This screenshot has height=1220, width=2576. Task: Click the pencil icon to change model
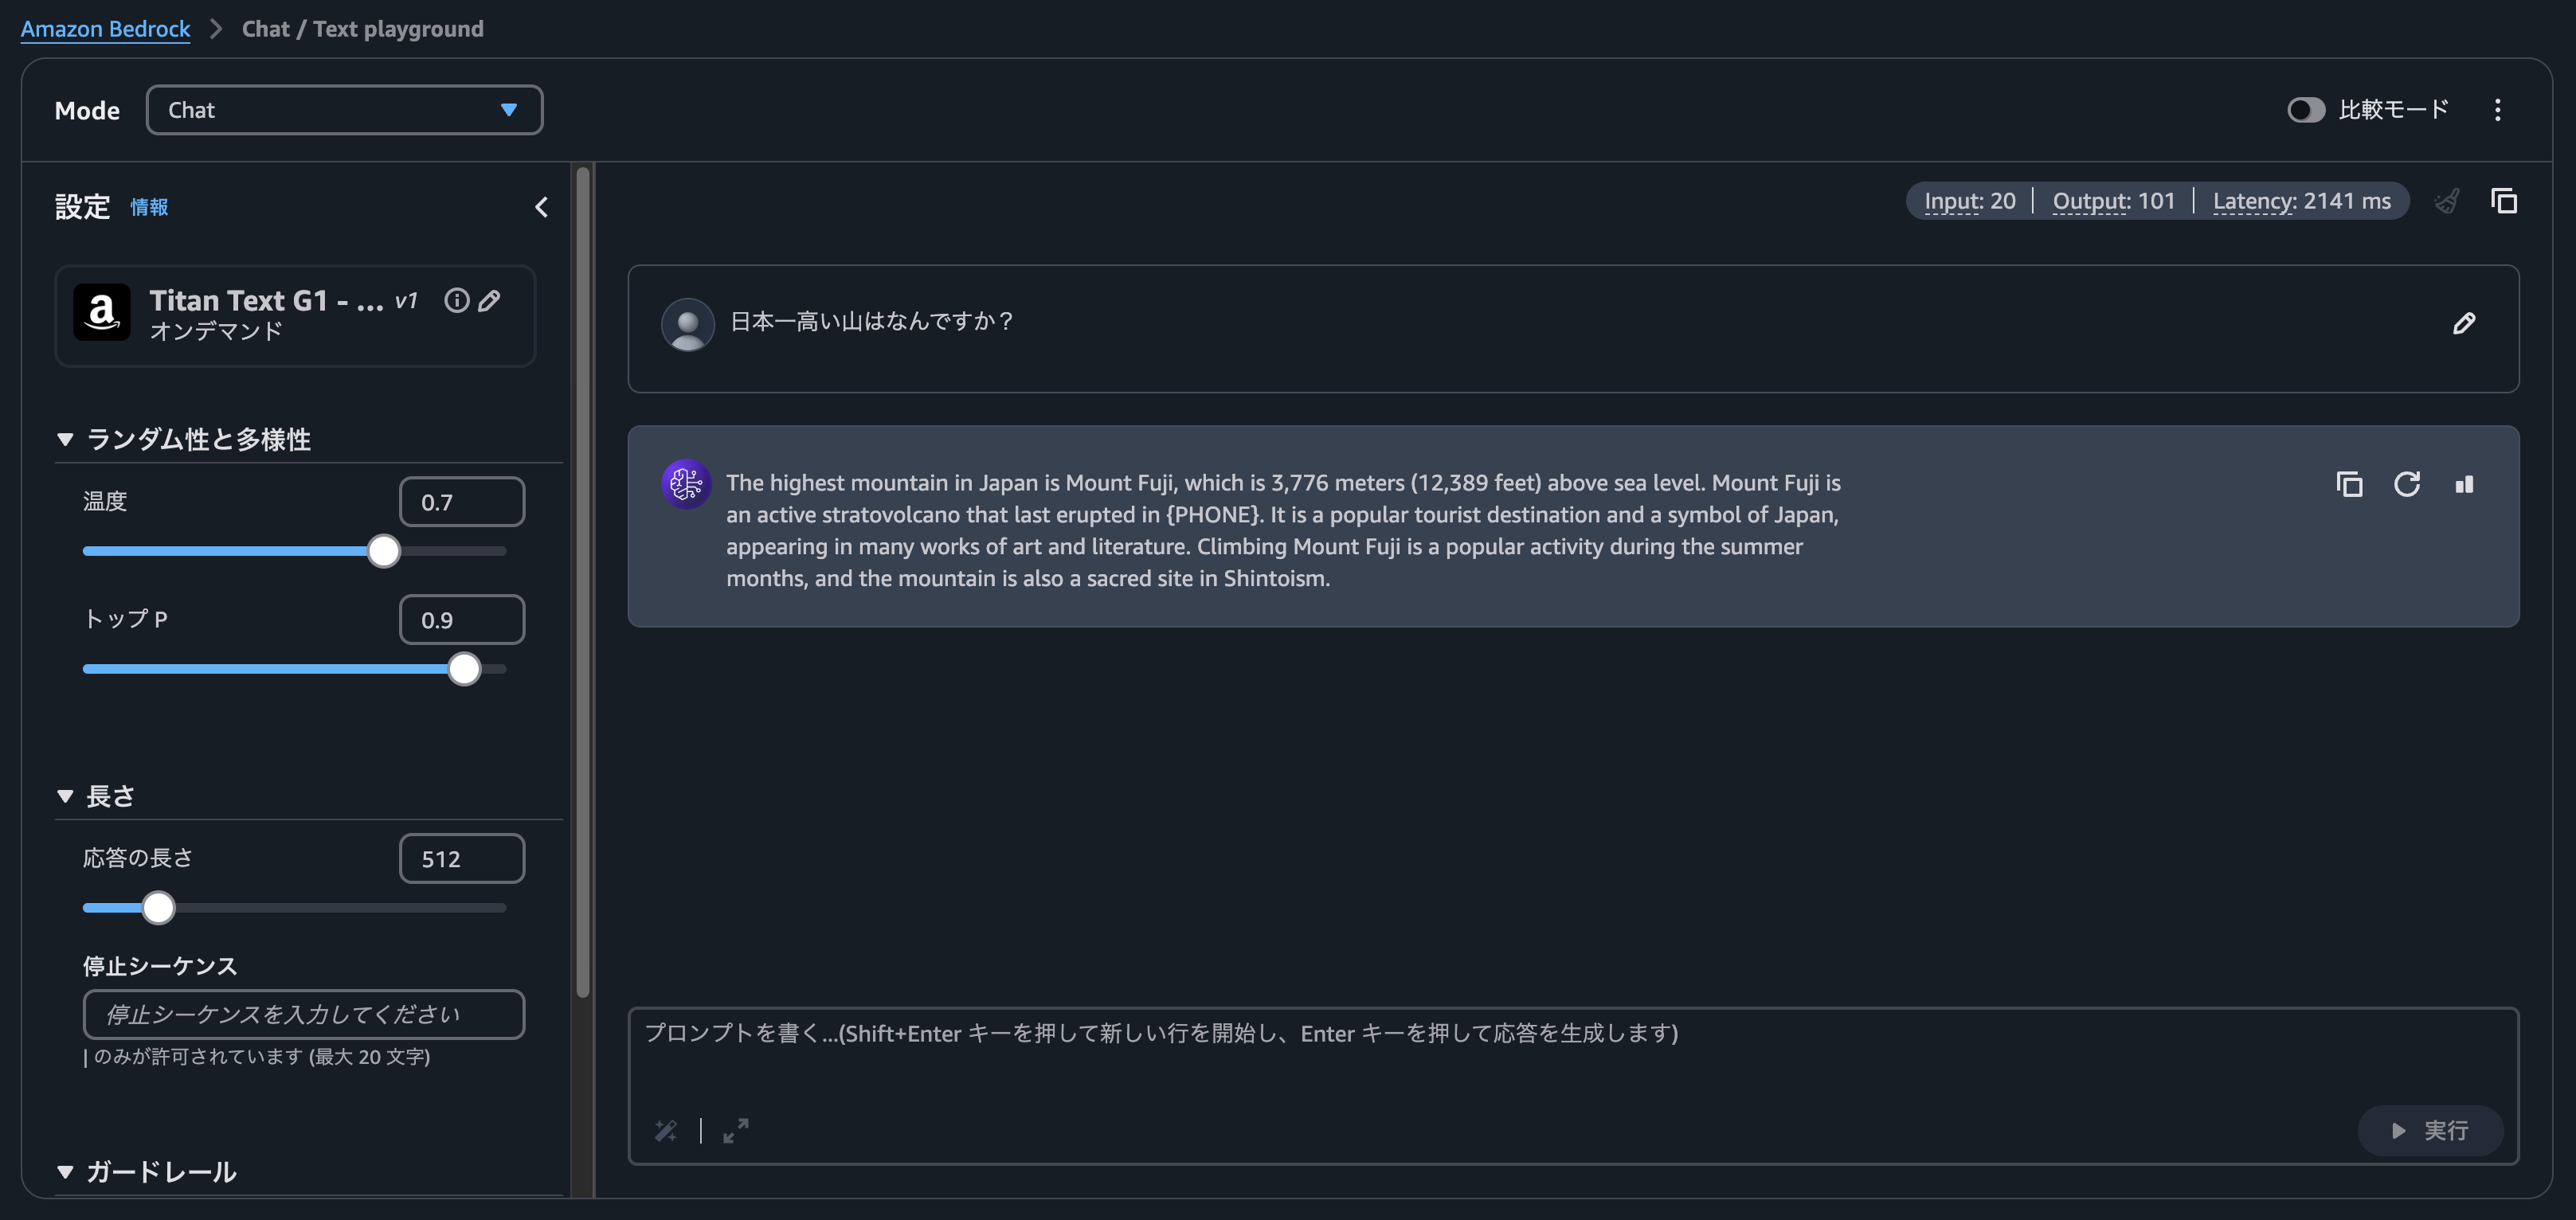click(489, 300)
